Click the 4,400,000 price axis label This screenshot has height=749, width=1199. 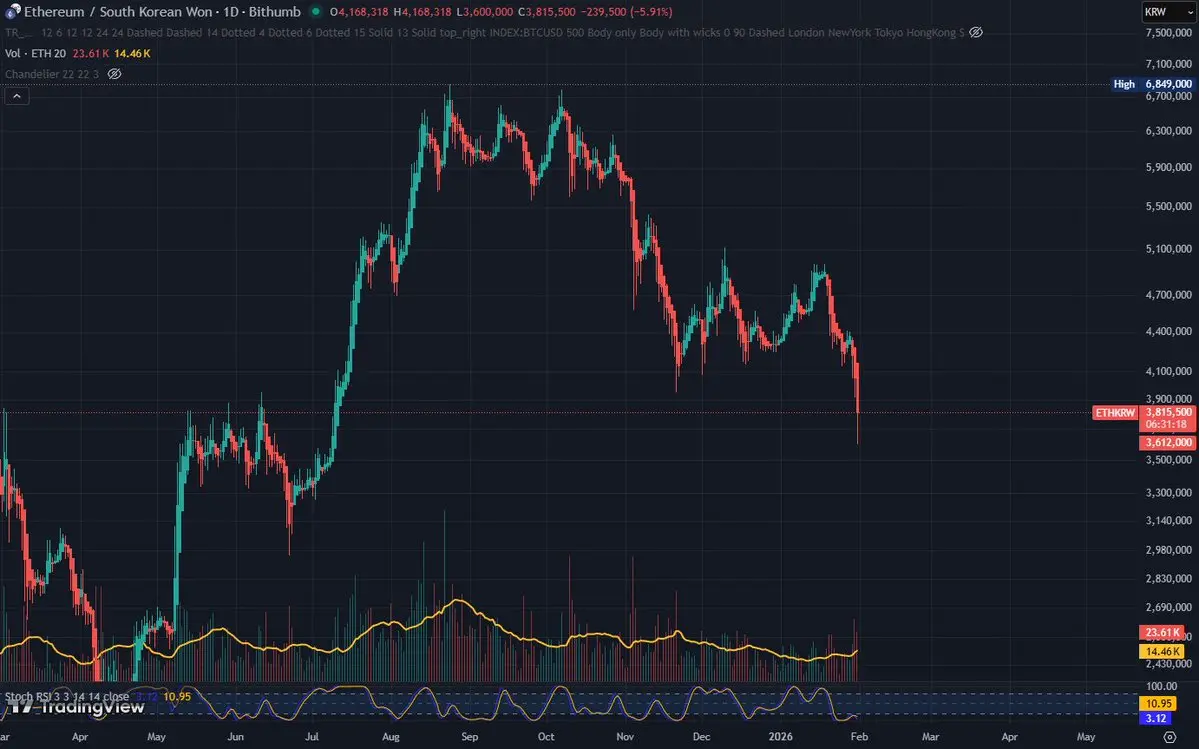pos(1168,332)
